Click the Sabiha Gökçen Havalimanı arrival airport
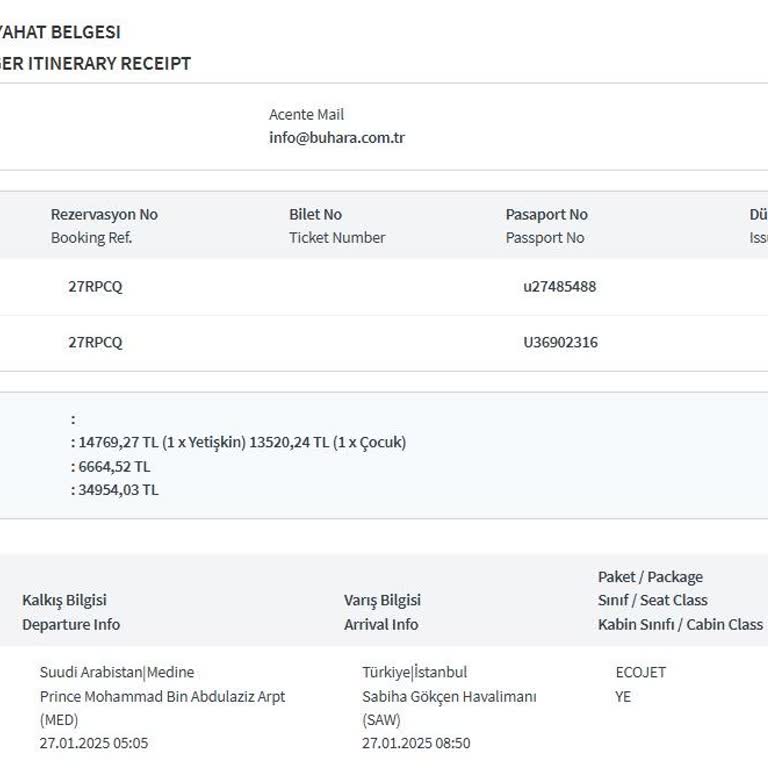Viewport: 768px width, 768px height. (449, 696)
